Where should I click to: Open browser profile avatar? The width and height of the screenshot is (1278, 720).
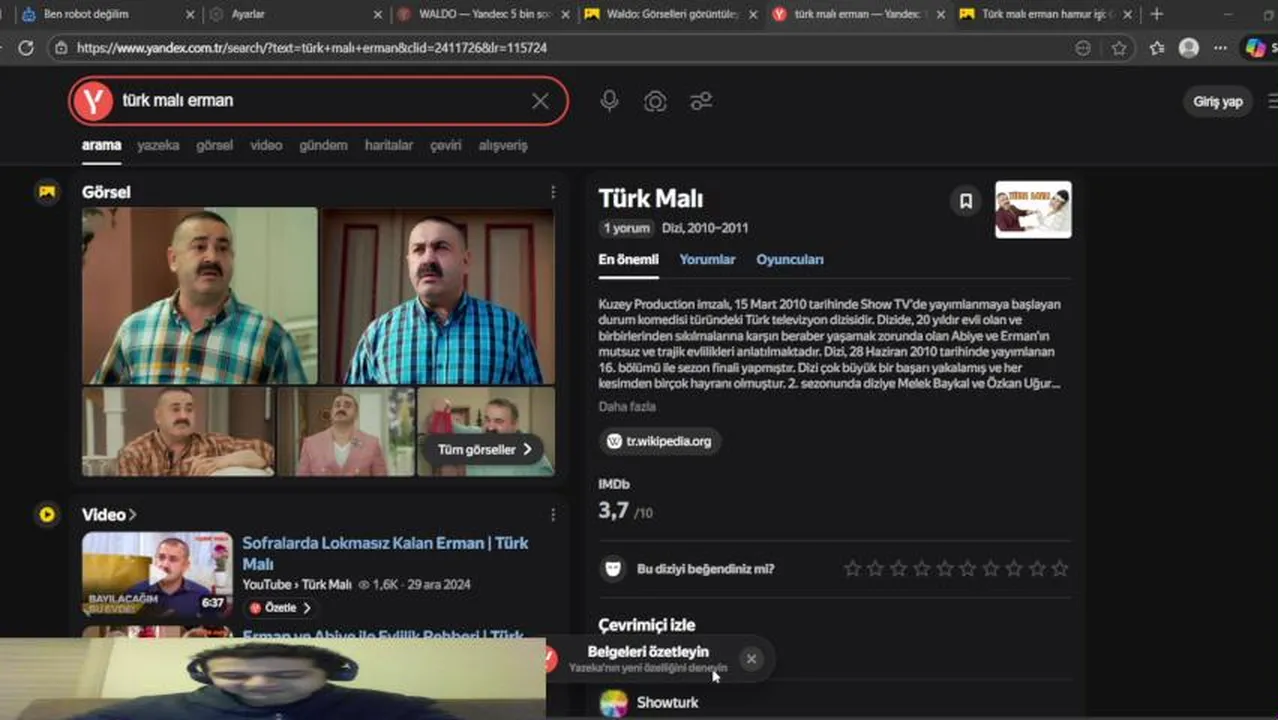pyautogui.click(x=1188, y=48)
